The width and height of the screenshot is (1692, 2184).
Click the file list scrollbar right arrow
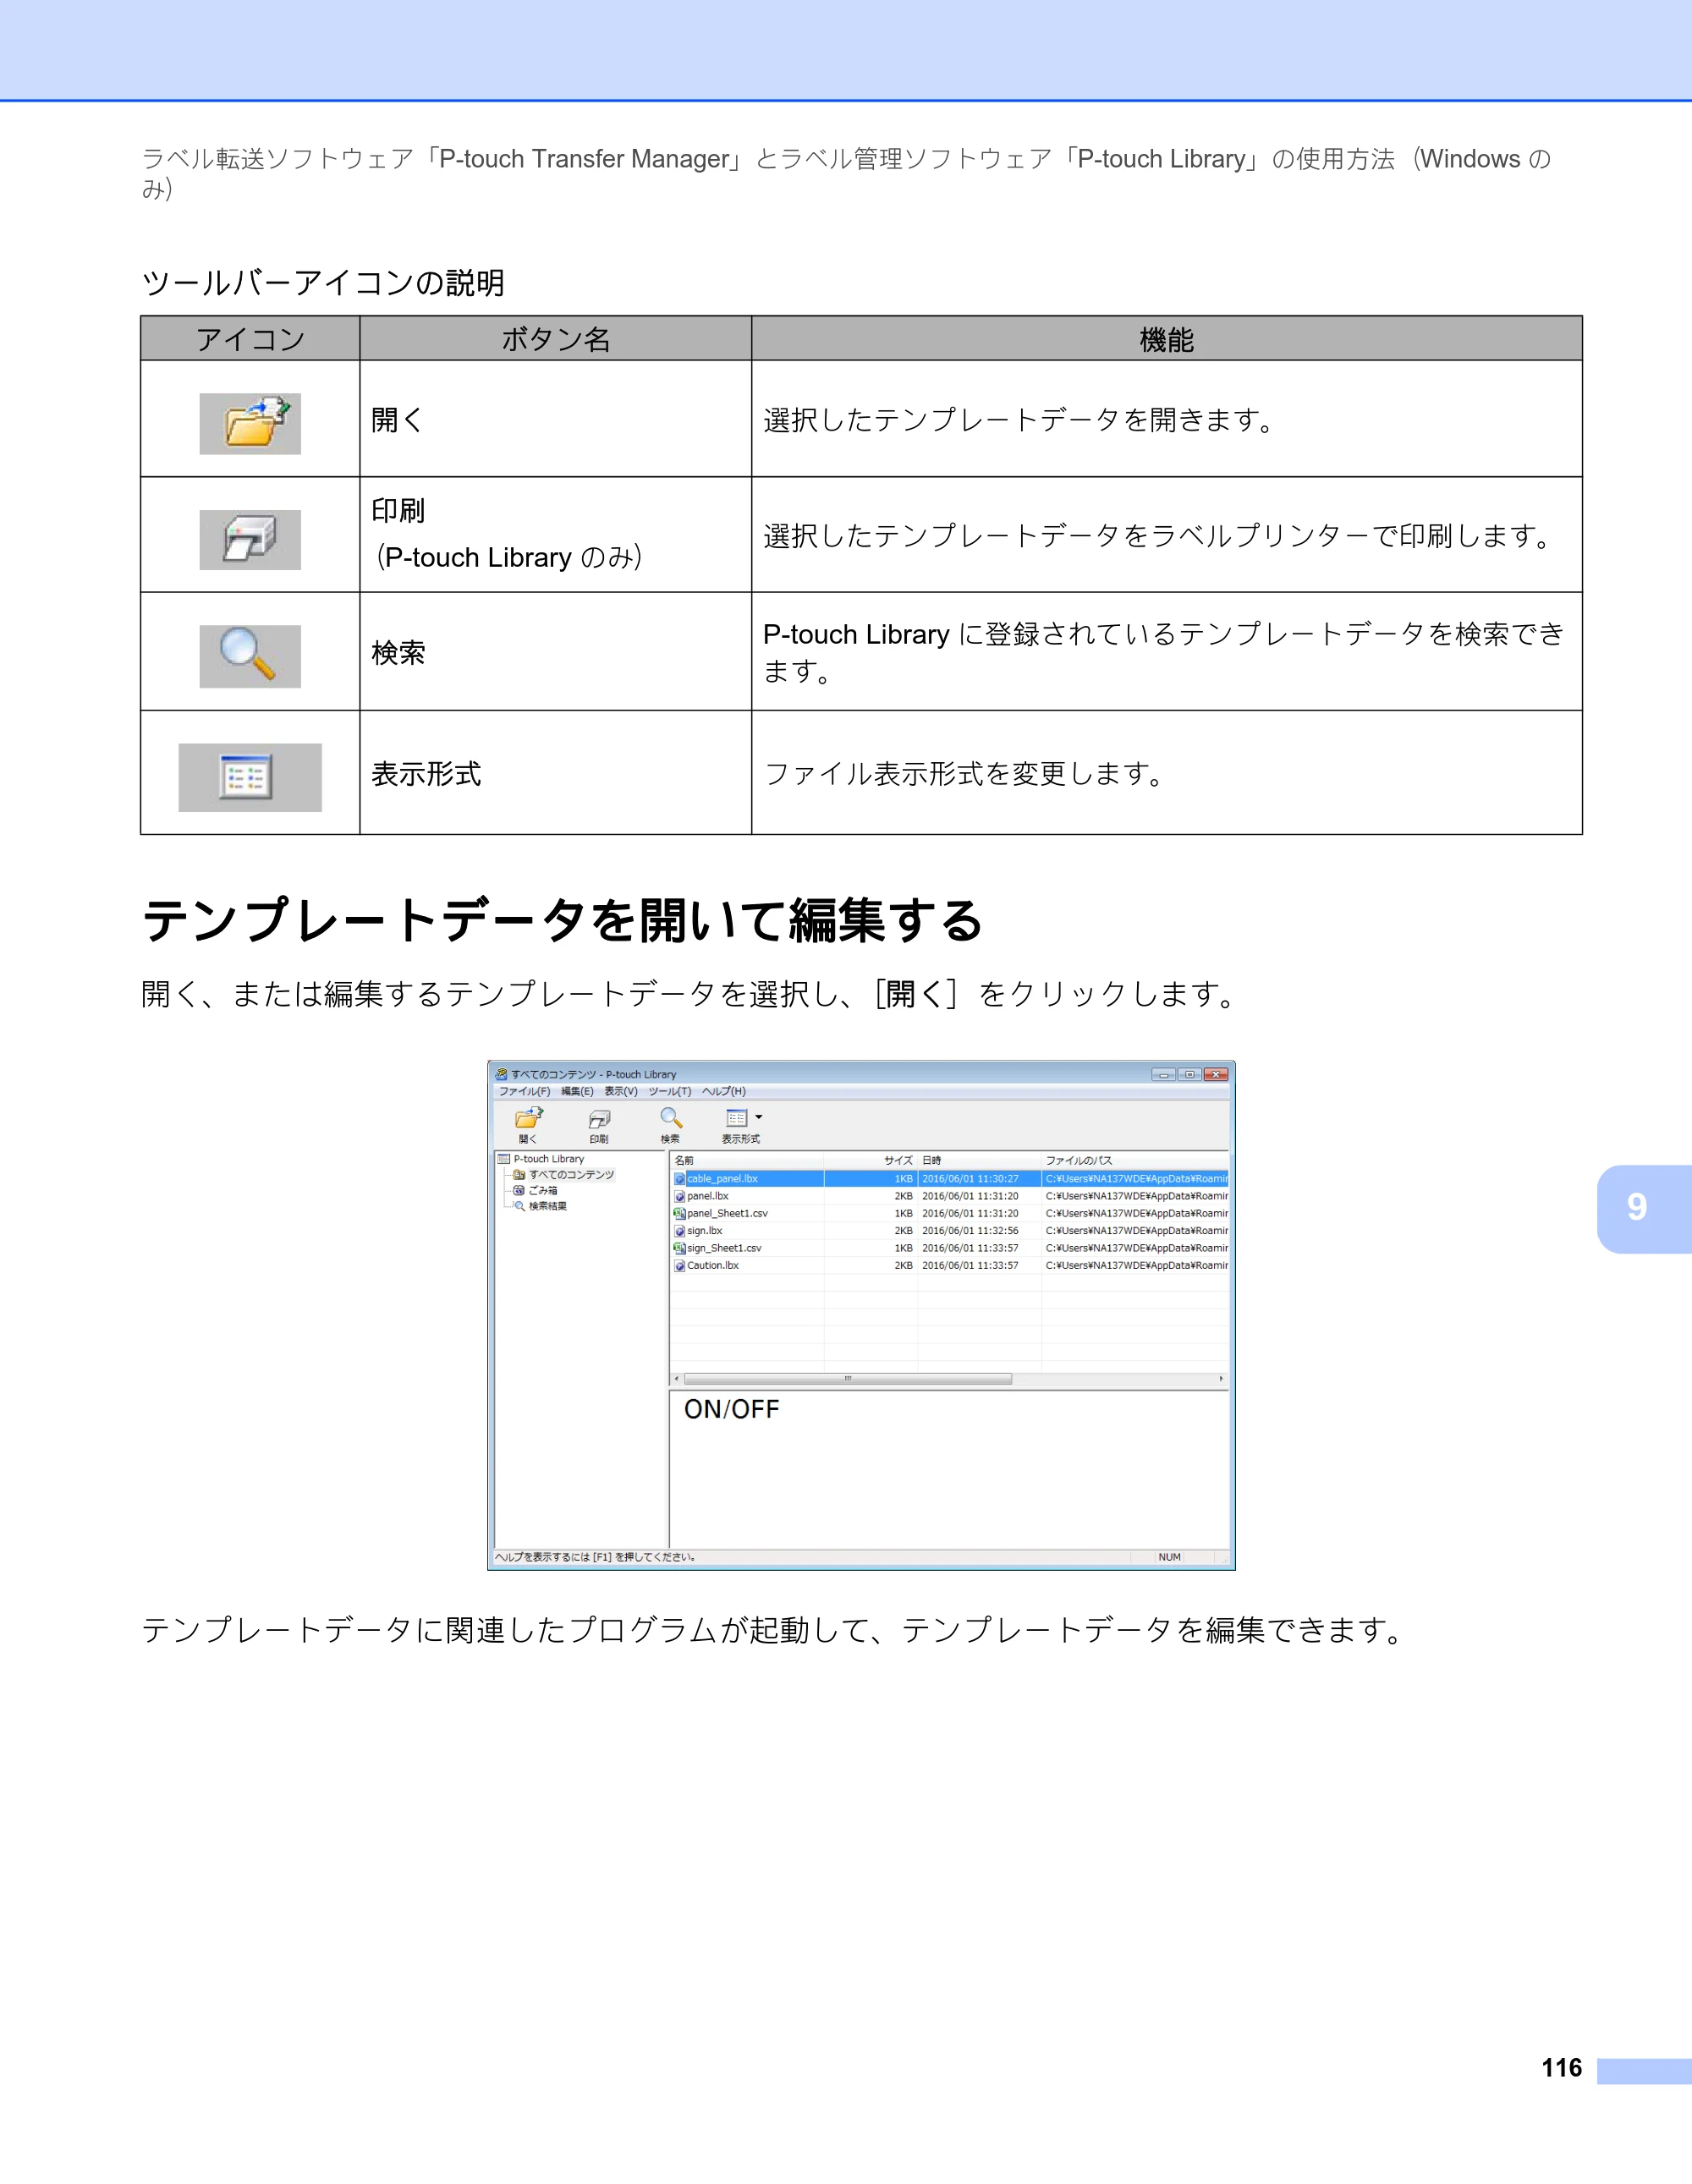1221,1379
